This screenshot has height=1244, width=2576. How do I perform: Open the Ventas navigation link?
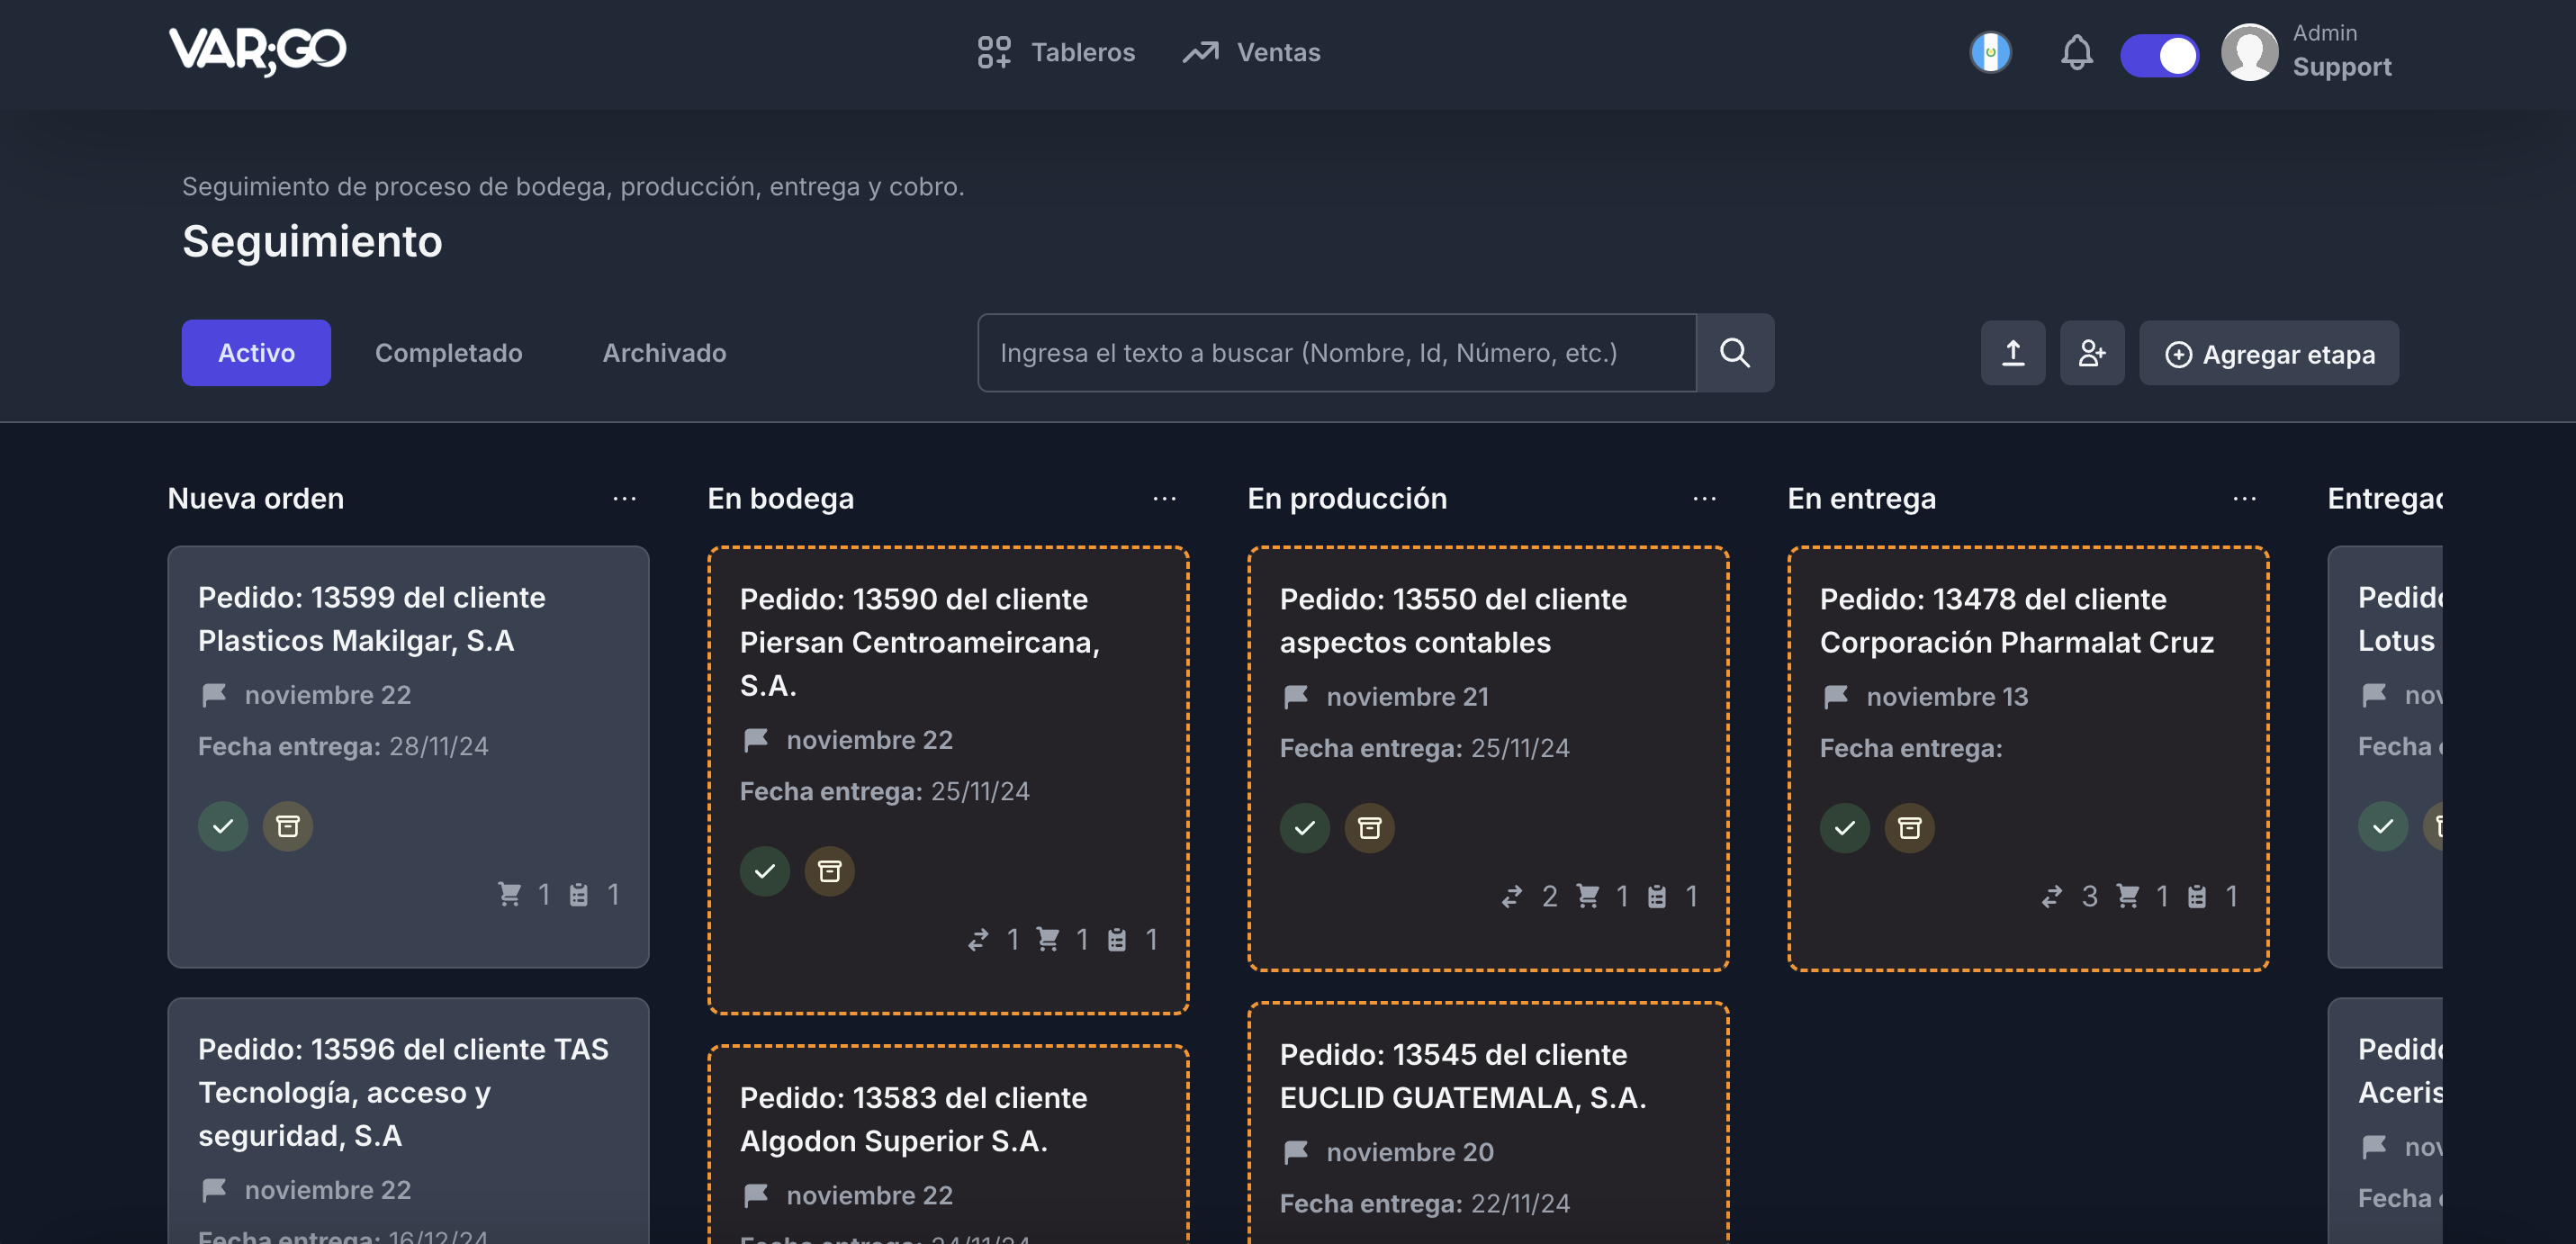[x=1252, y=52]
